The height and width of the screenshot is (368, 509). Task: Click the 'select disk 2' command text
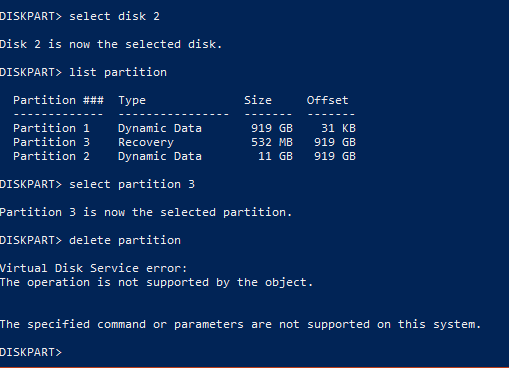tap(114, 16)
